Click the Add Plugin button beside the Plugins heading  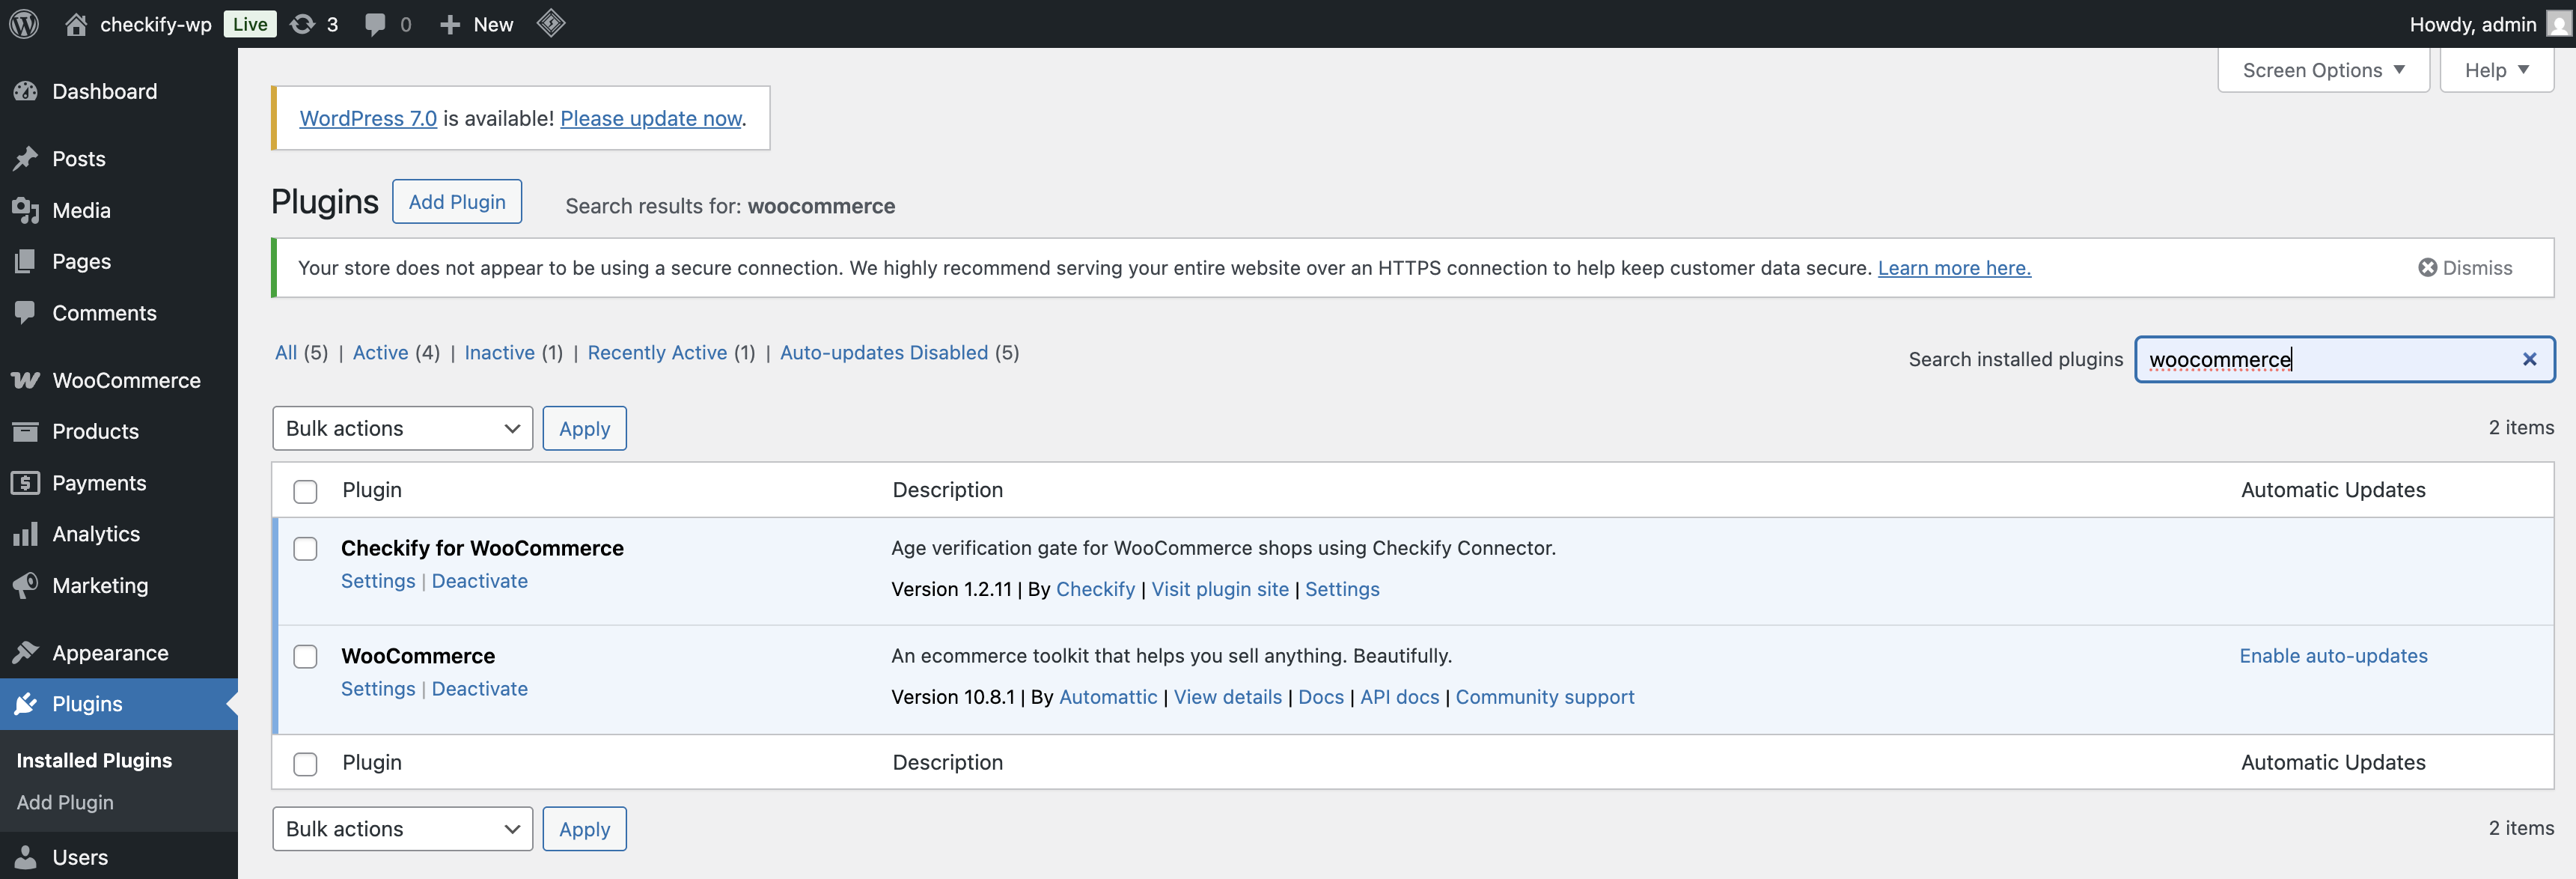tap(457, 201)
